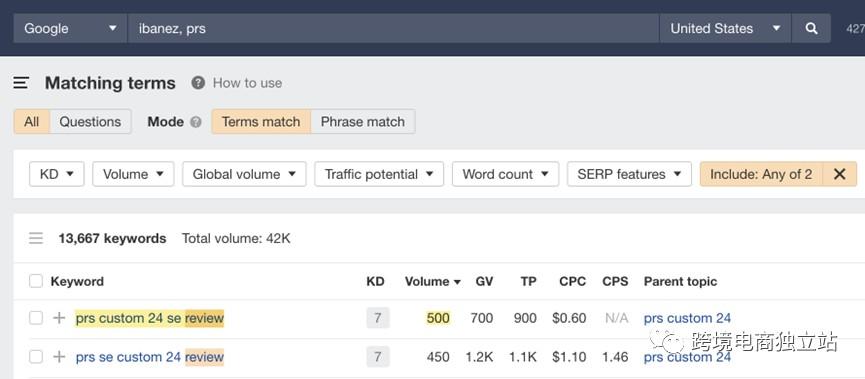This screenshot has height=379, width=865.
Task: Click the GV value 700
Action: 482,318
